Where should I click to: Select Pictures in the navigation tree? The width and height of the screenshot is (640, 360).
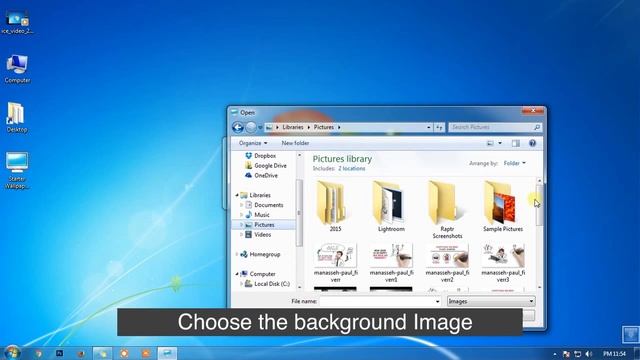click(264, 225)
